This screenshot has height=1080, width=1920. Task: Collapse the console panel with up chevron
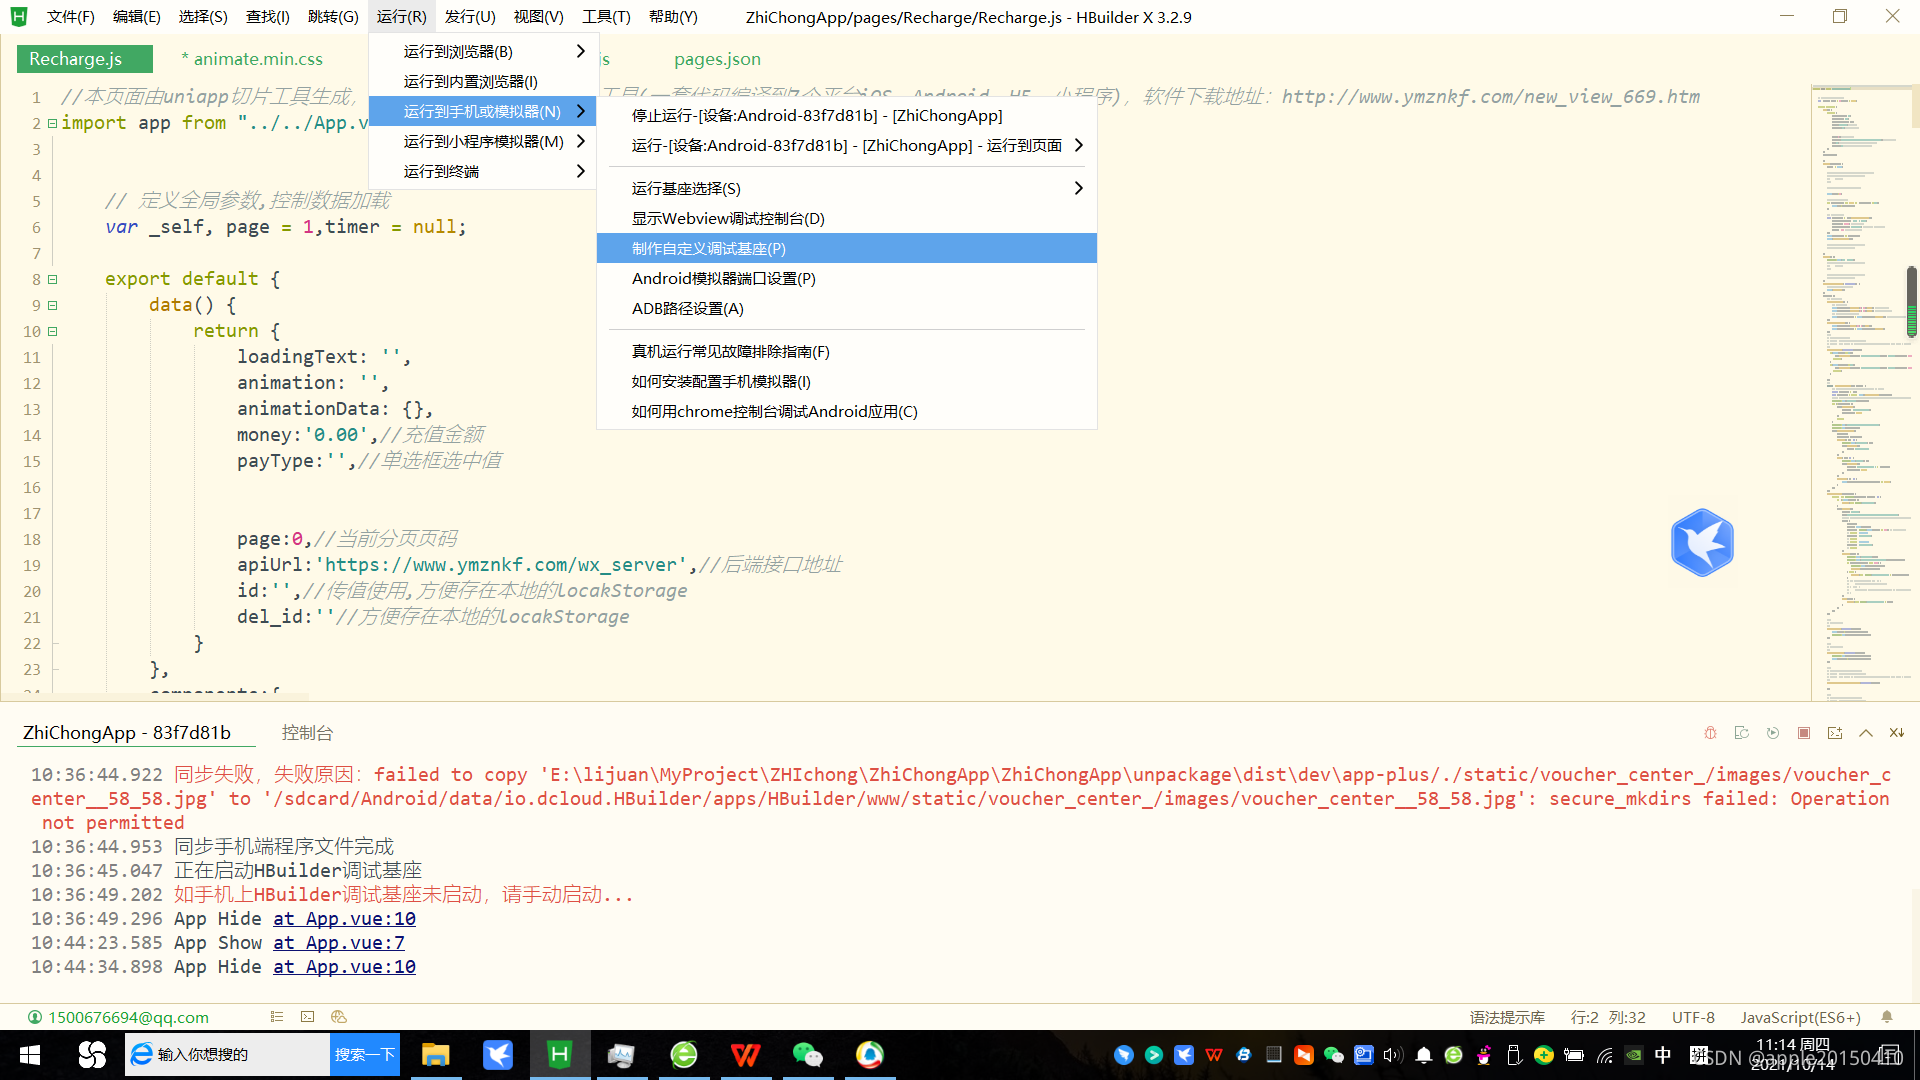tap(1866, 733)
